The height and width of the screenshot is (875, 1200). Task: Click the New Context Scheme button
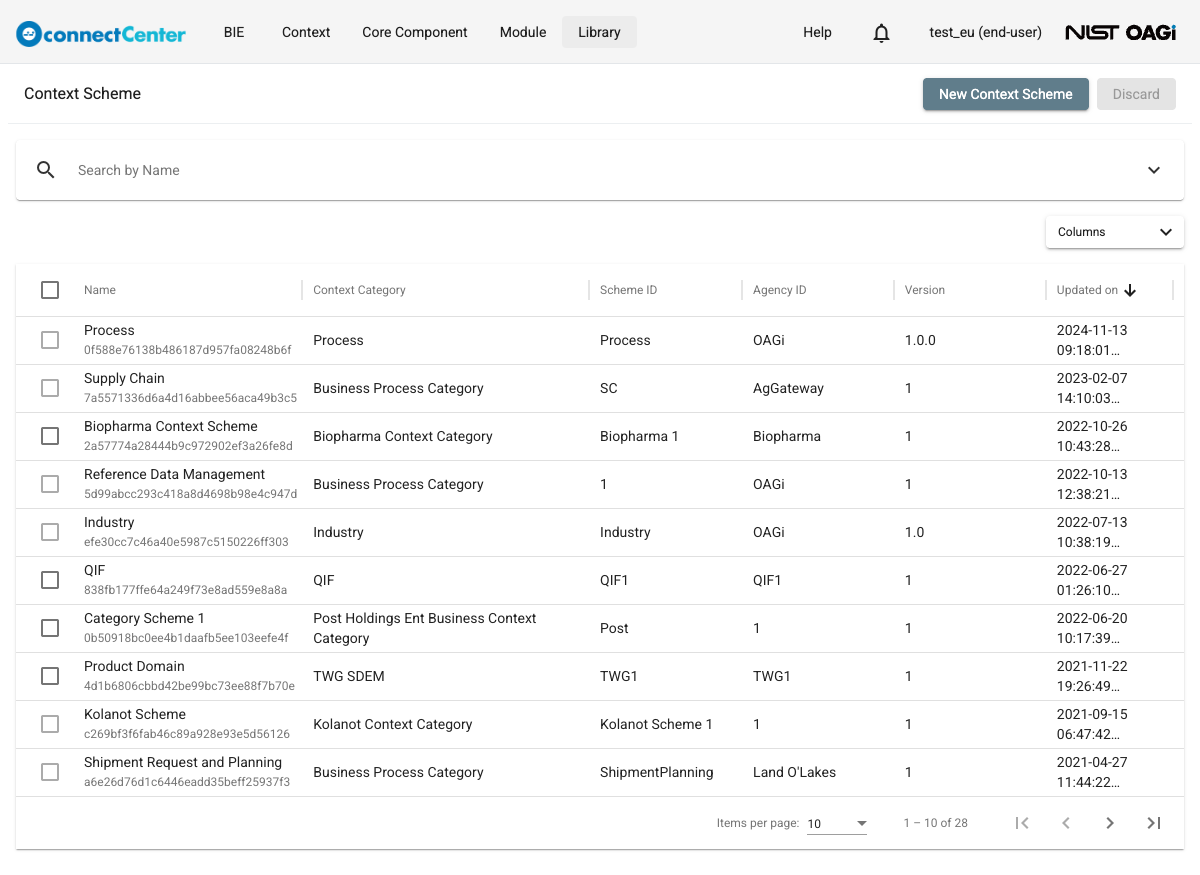[x=1005, y=94]
